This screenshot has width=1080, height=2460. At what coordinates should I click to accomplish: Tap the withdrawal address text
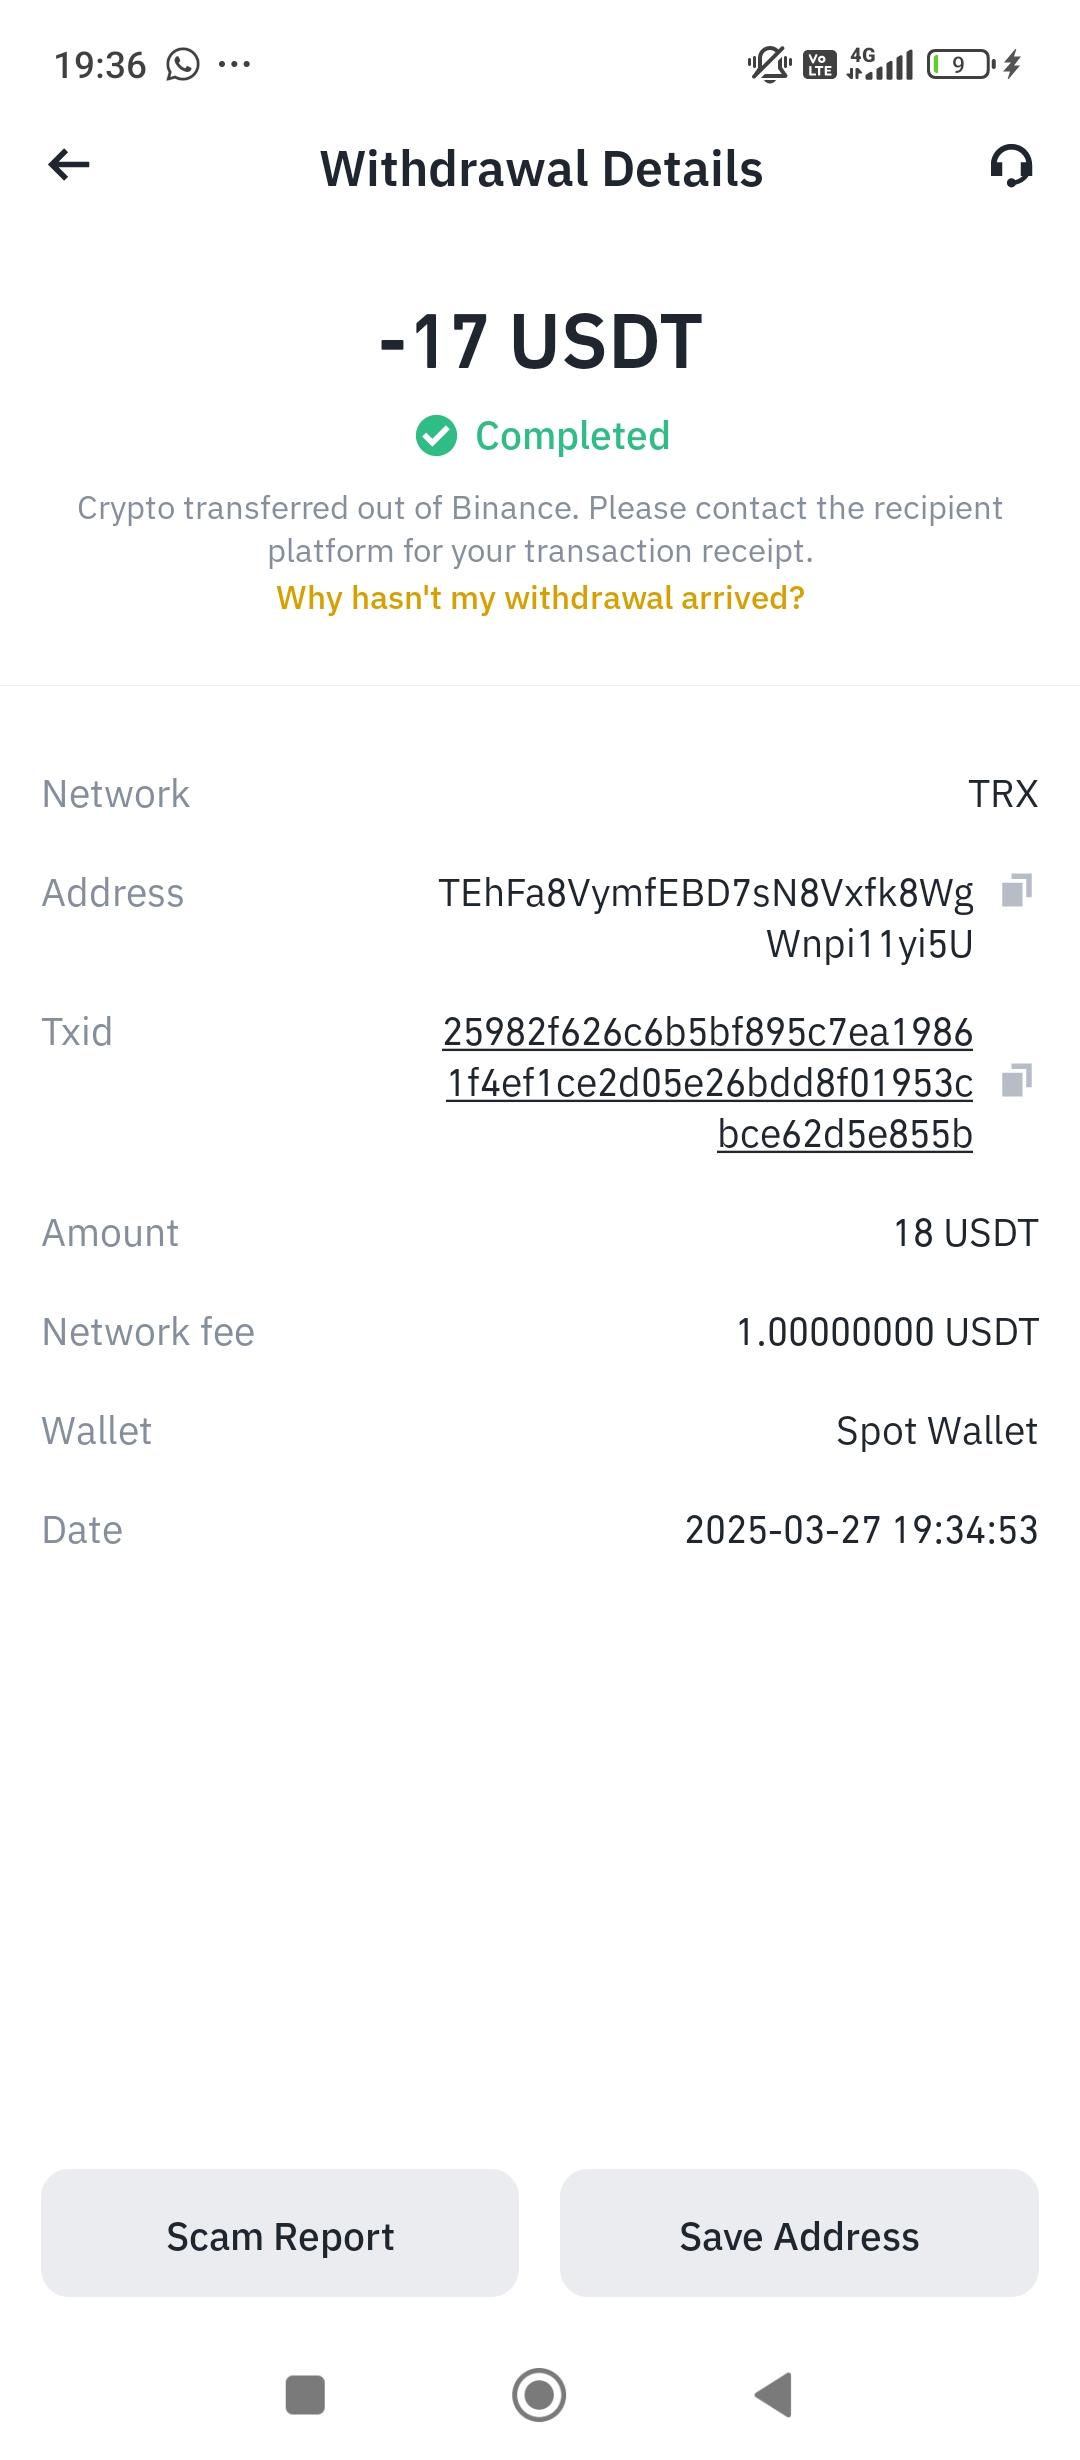click(x=705, y=918)
